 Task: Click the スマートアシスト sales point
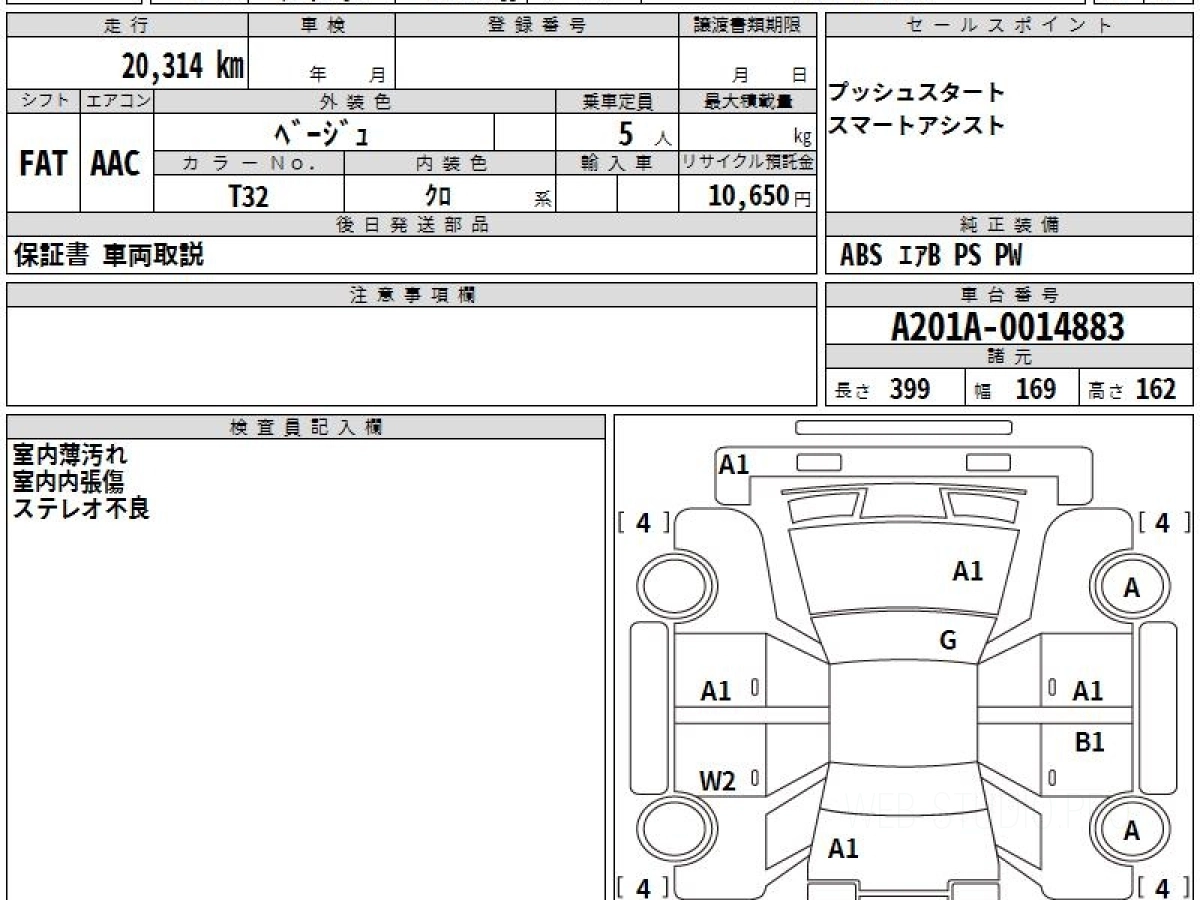click(916, 125)
